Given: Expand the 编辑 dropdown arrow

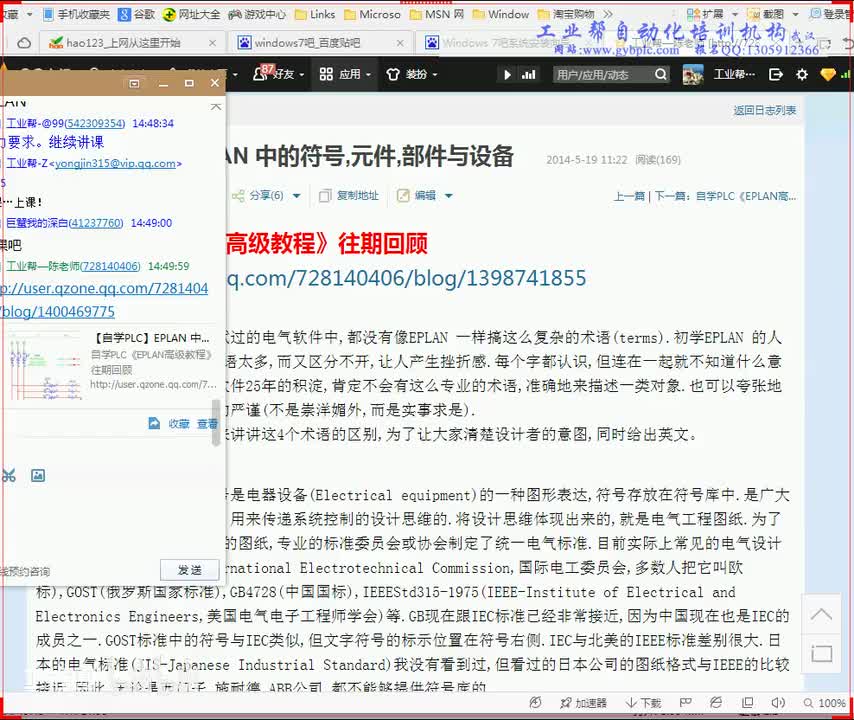Looking at the screenshot, I should [449, 196].
